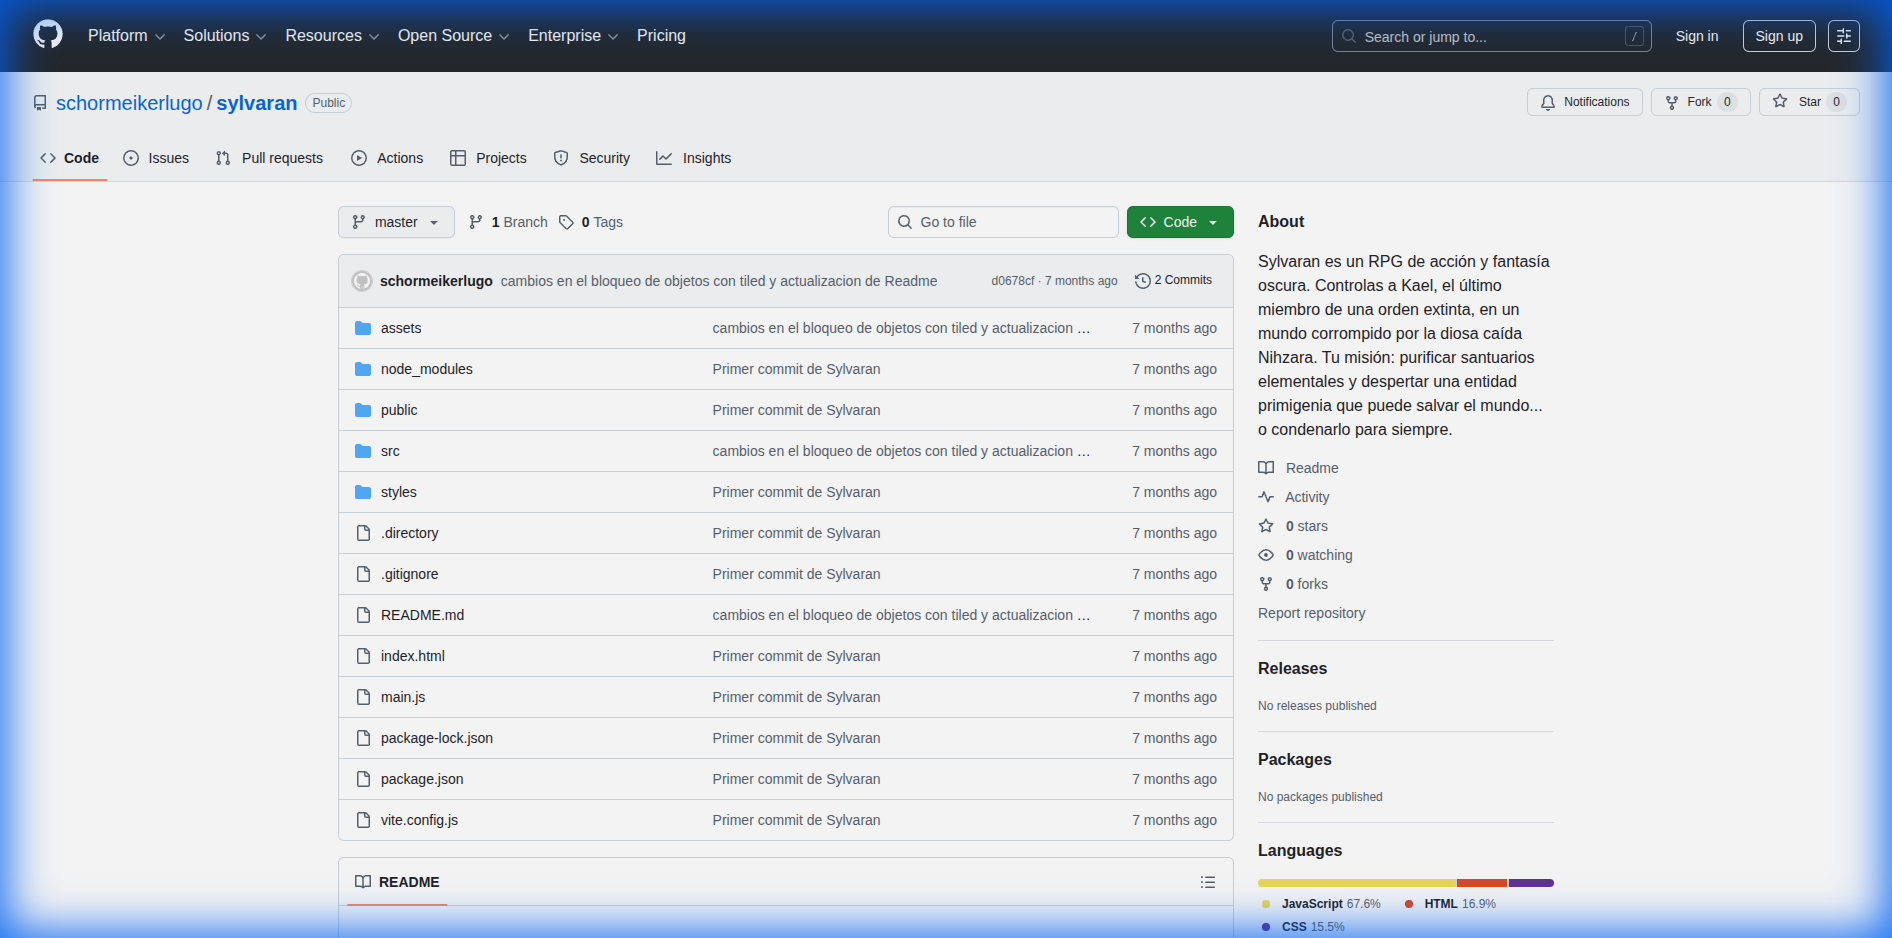Toggle Notifications for this repository

(x=1584, y=102)
